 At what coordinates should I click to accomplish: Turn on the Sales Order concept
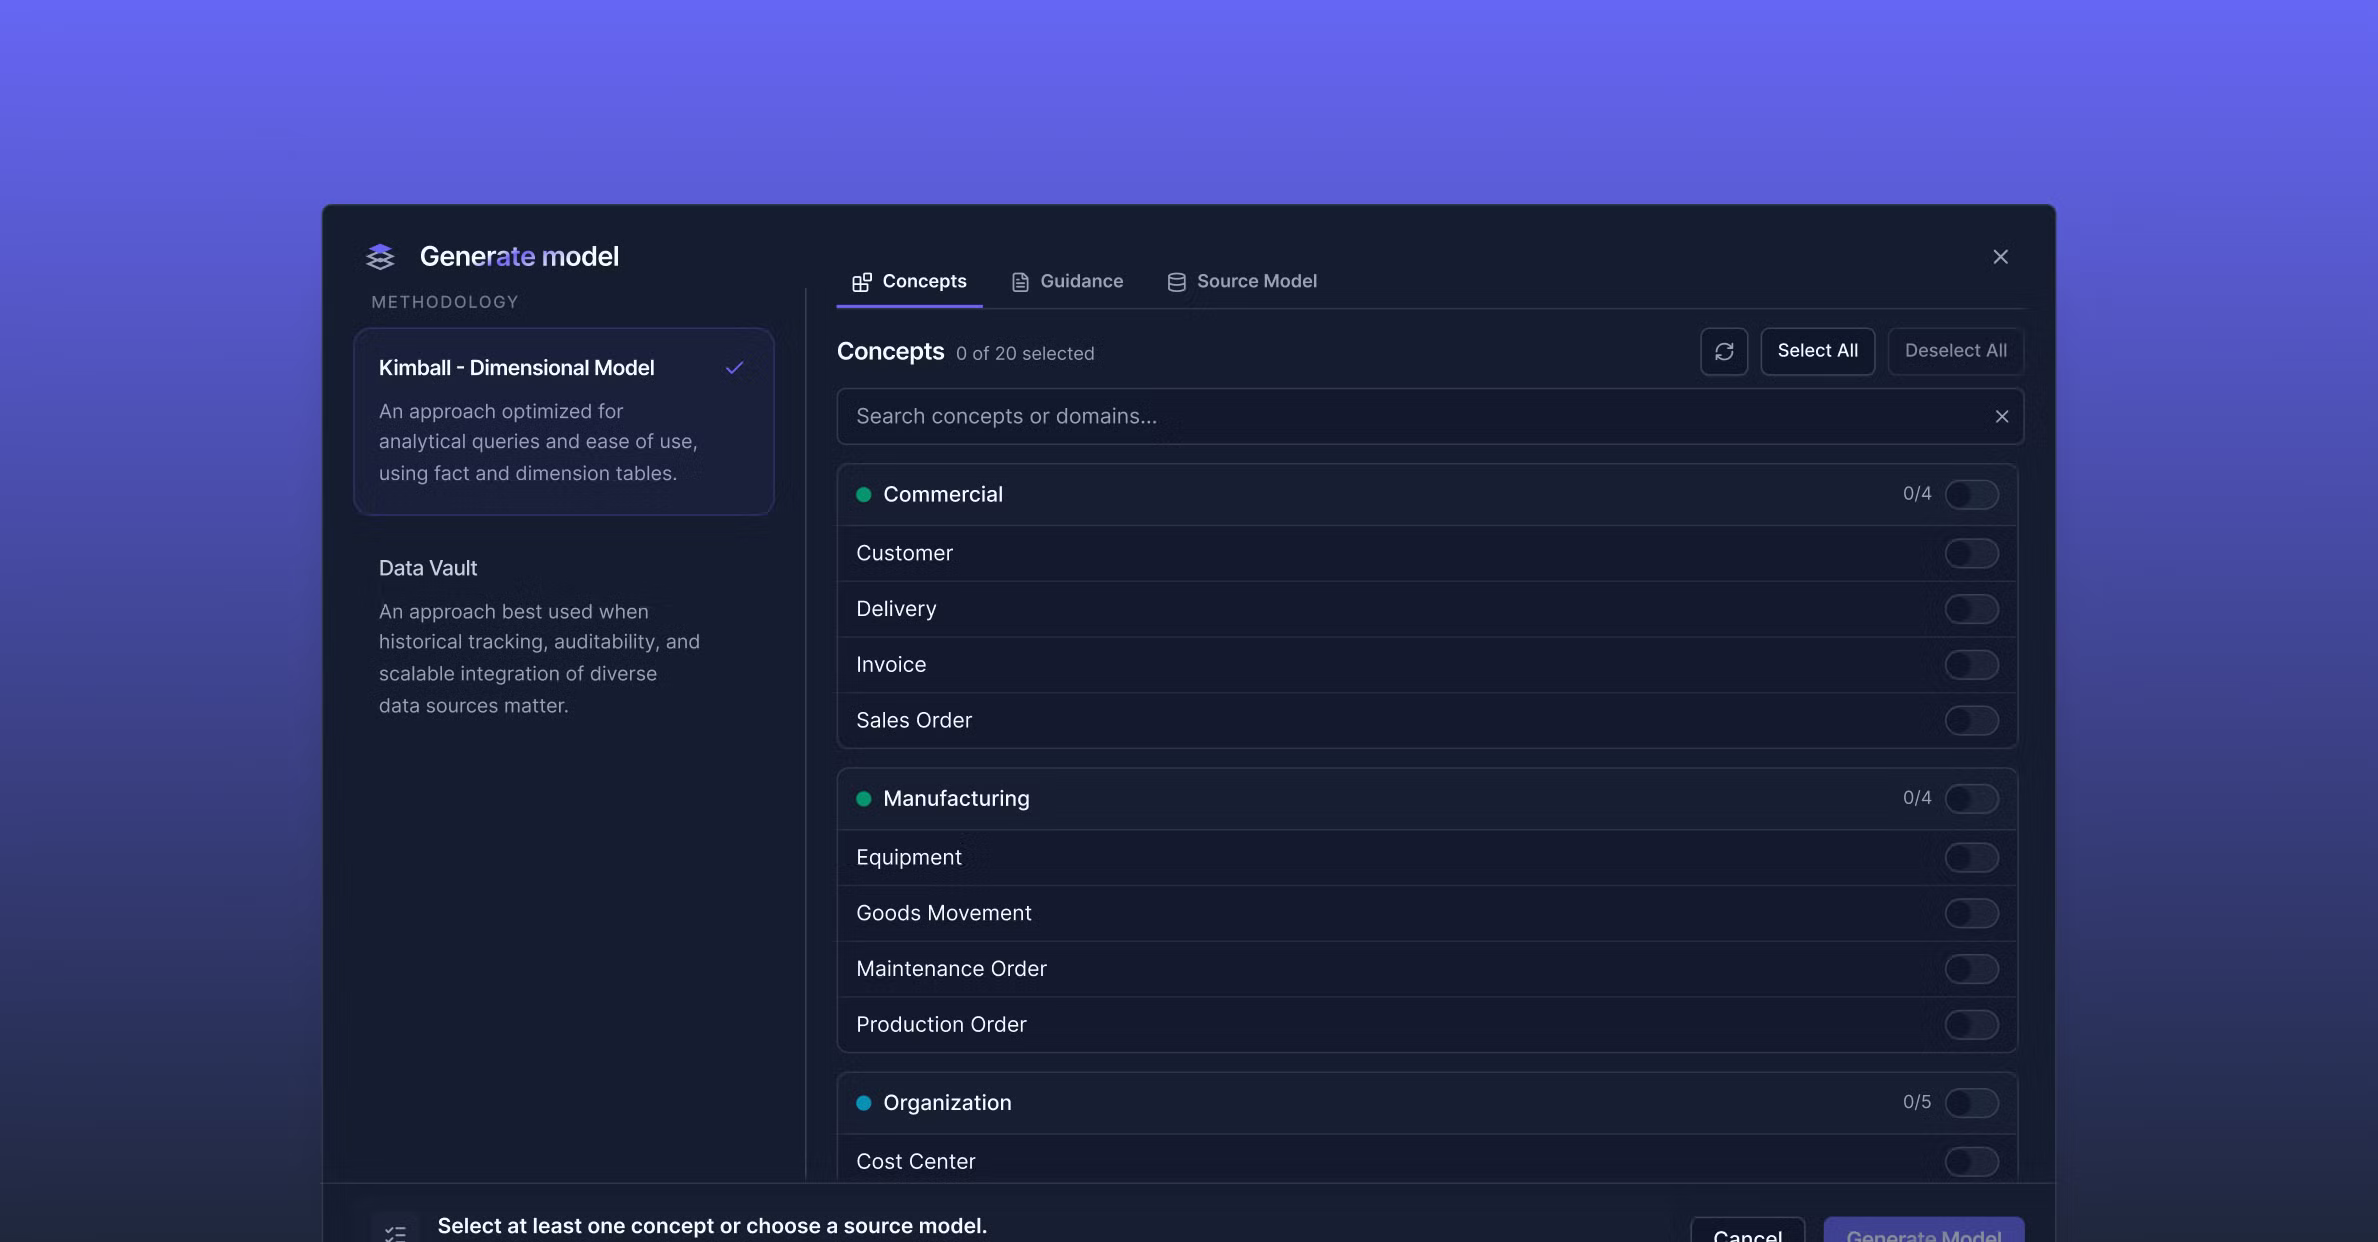point(1971,720)
